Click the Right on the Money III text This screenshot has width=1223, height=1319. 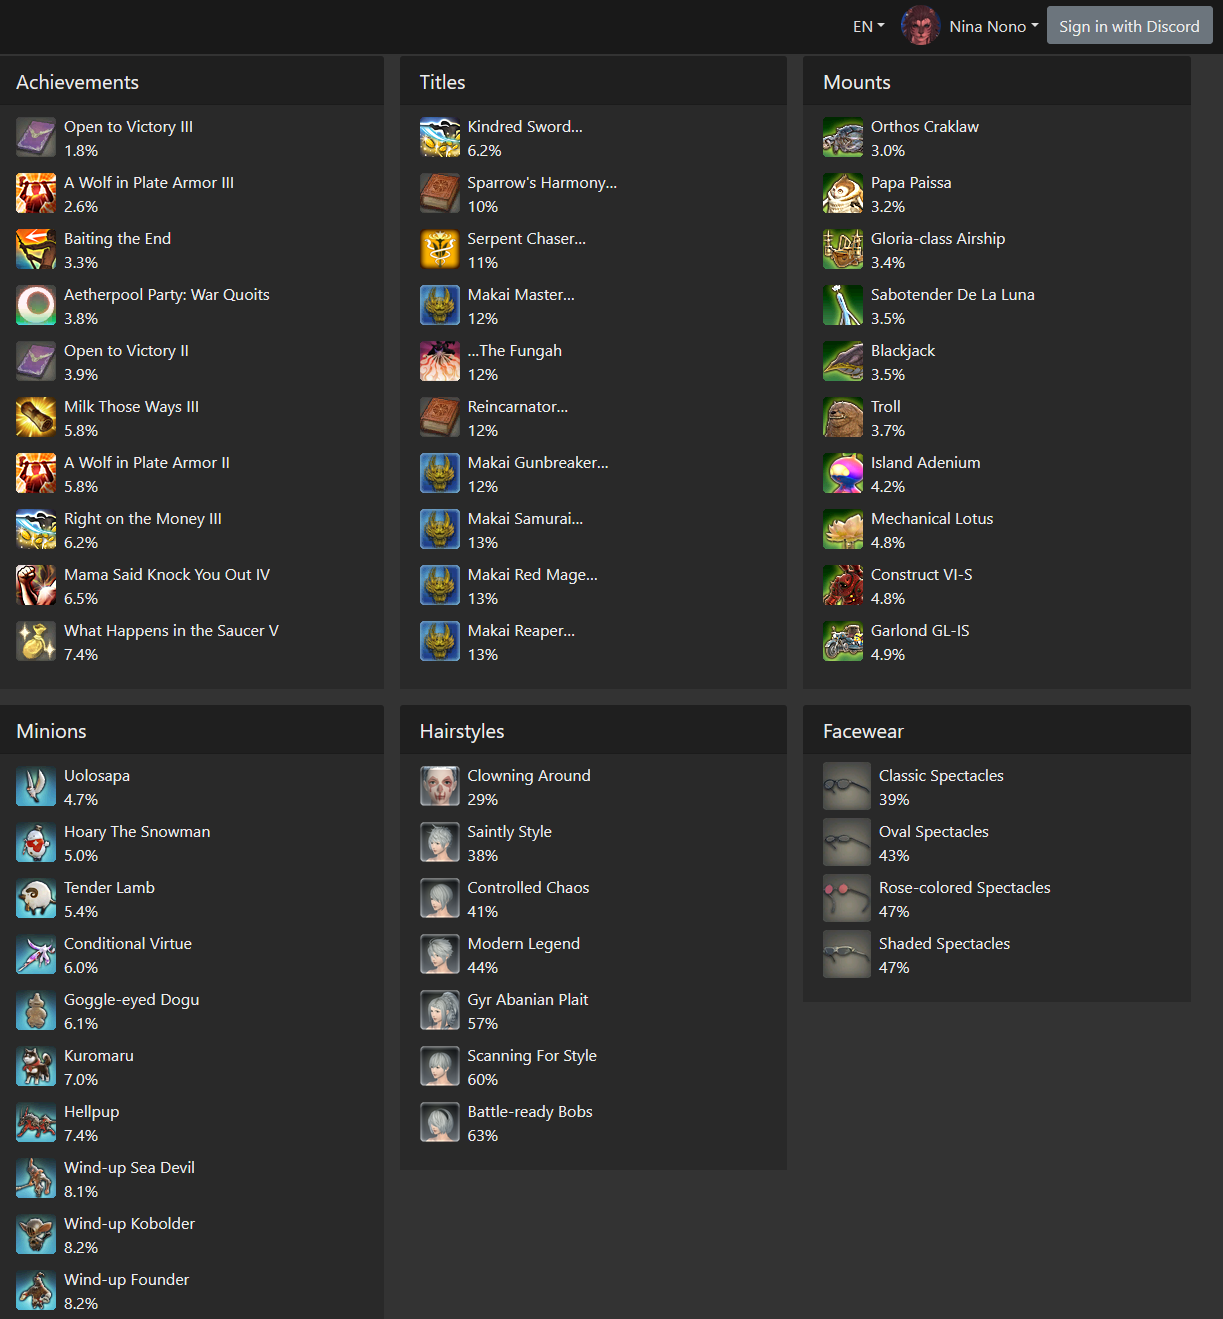[143, 519]
